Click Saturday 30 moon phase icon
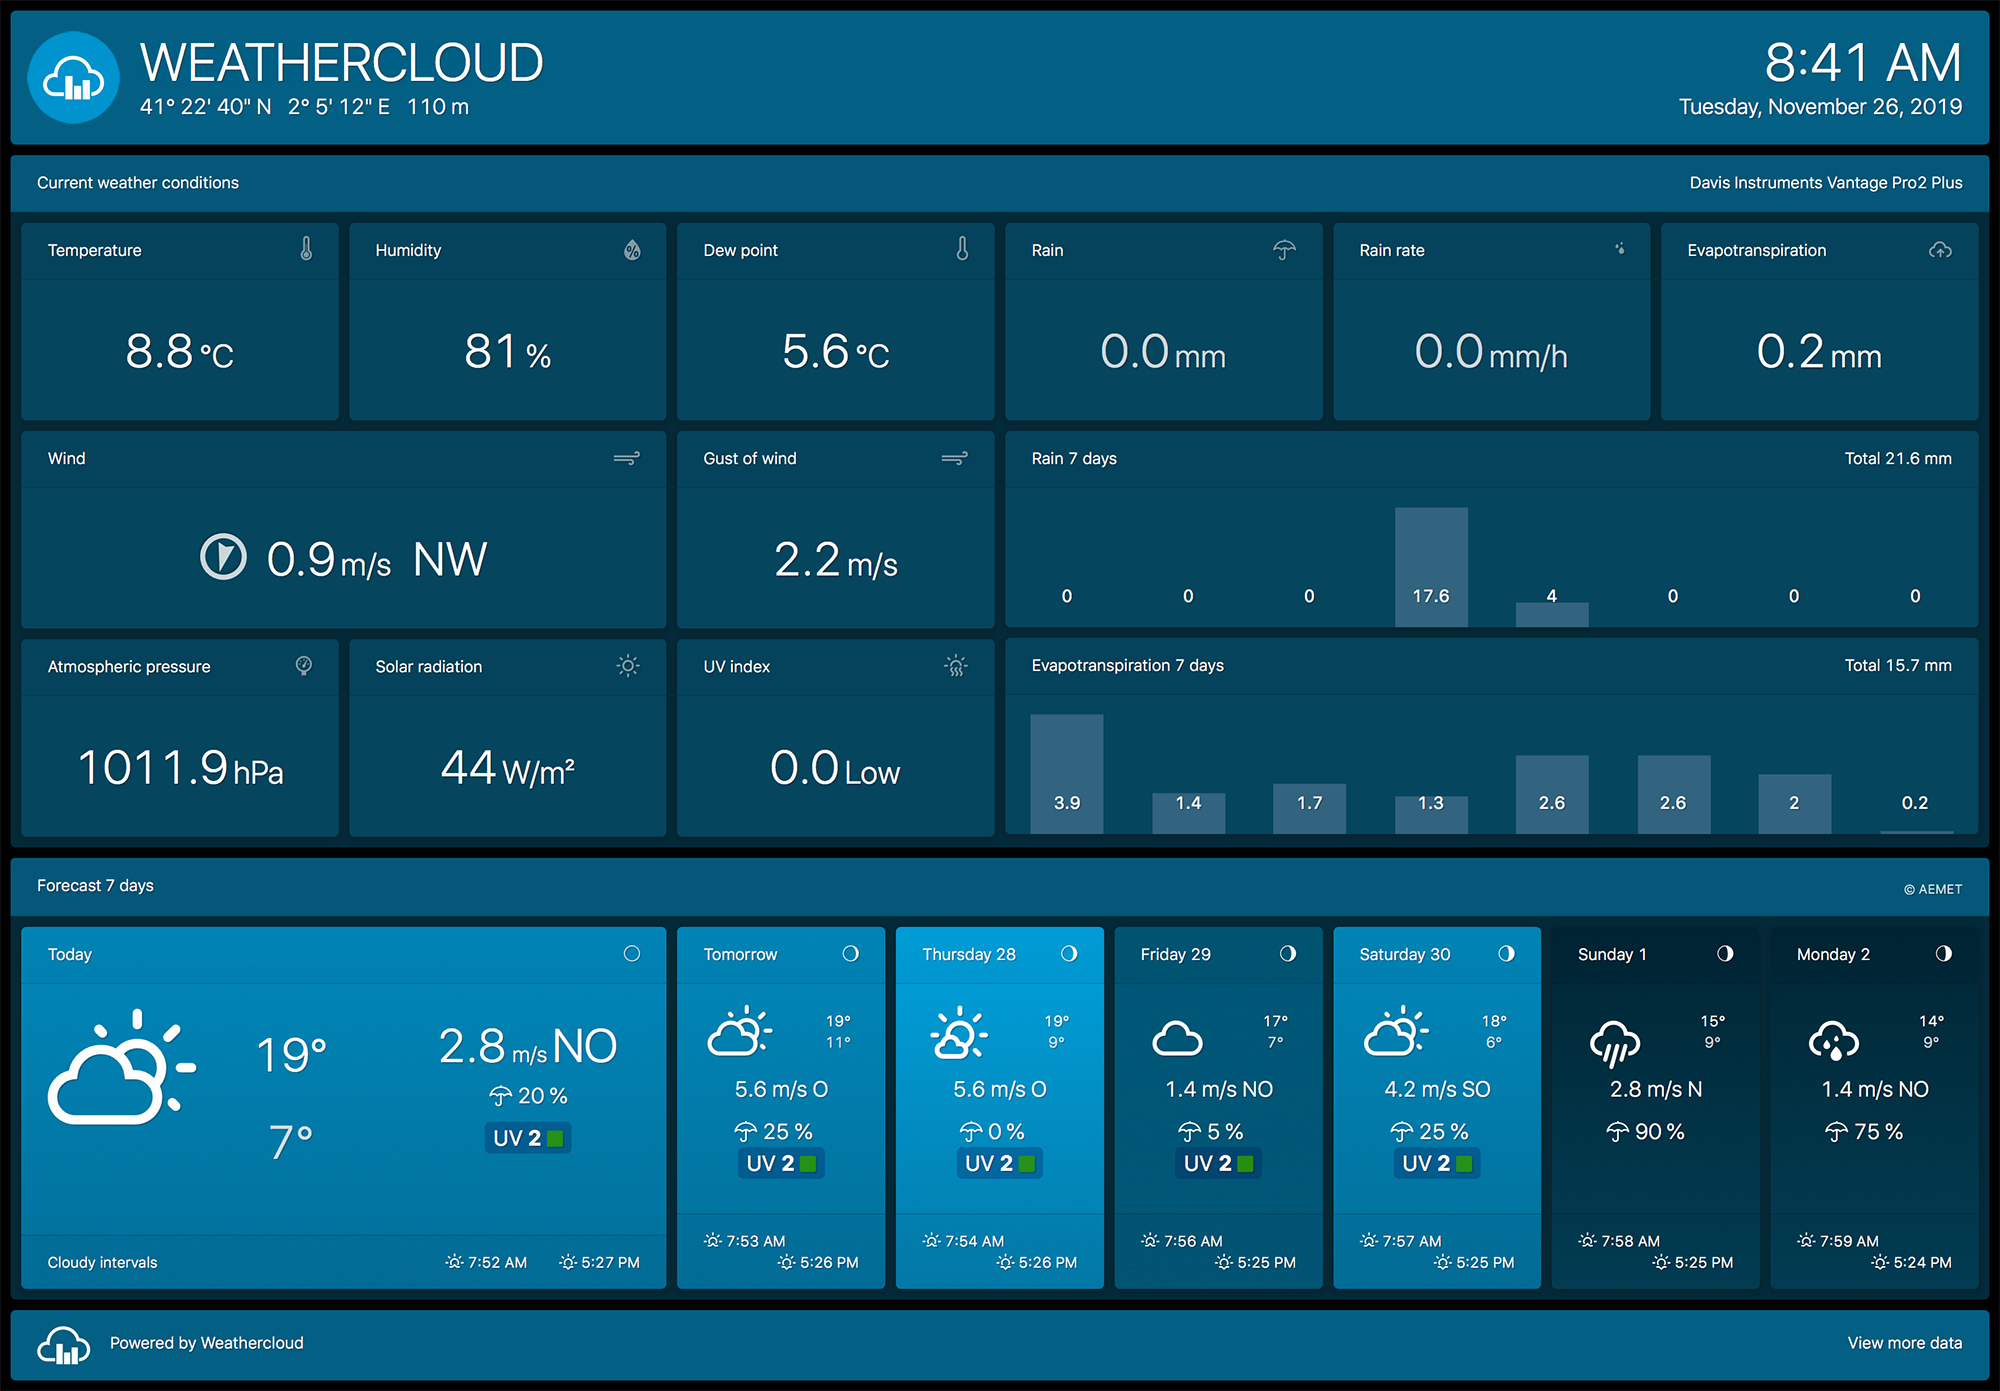2000x1391 pixels. coord(1507,953)
